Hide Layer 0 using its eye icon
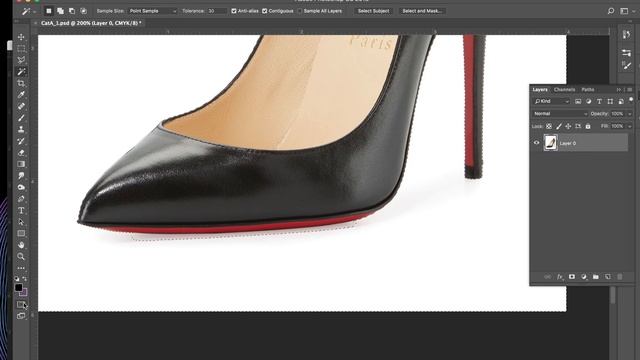 coord(536,143)
